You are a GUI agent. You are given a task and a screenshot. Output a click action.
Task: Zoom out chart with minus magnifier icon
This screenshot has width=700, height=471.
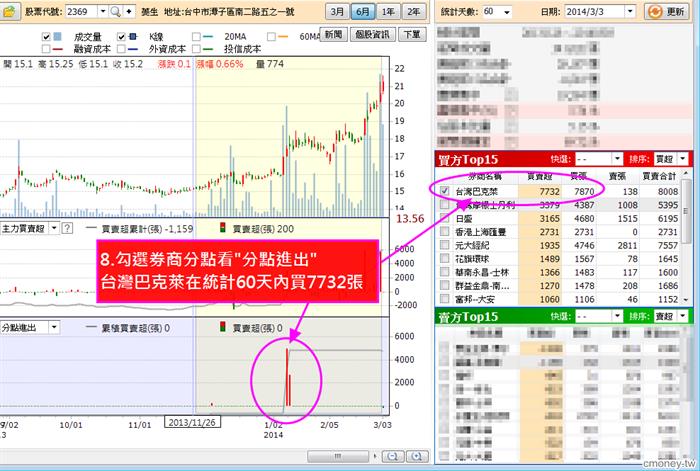(393, 456)
